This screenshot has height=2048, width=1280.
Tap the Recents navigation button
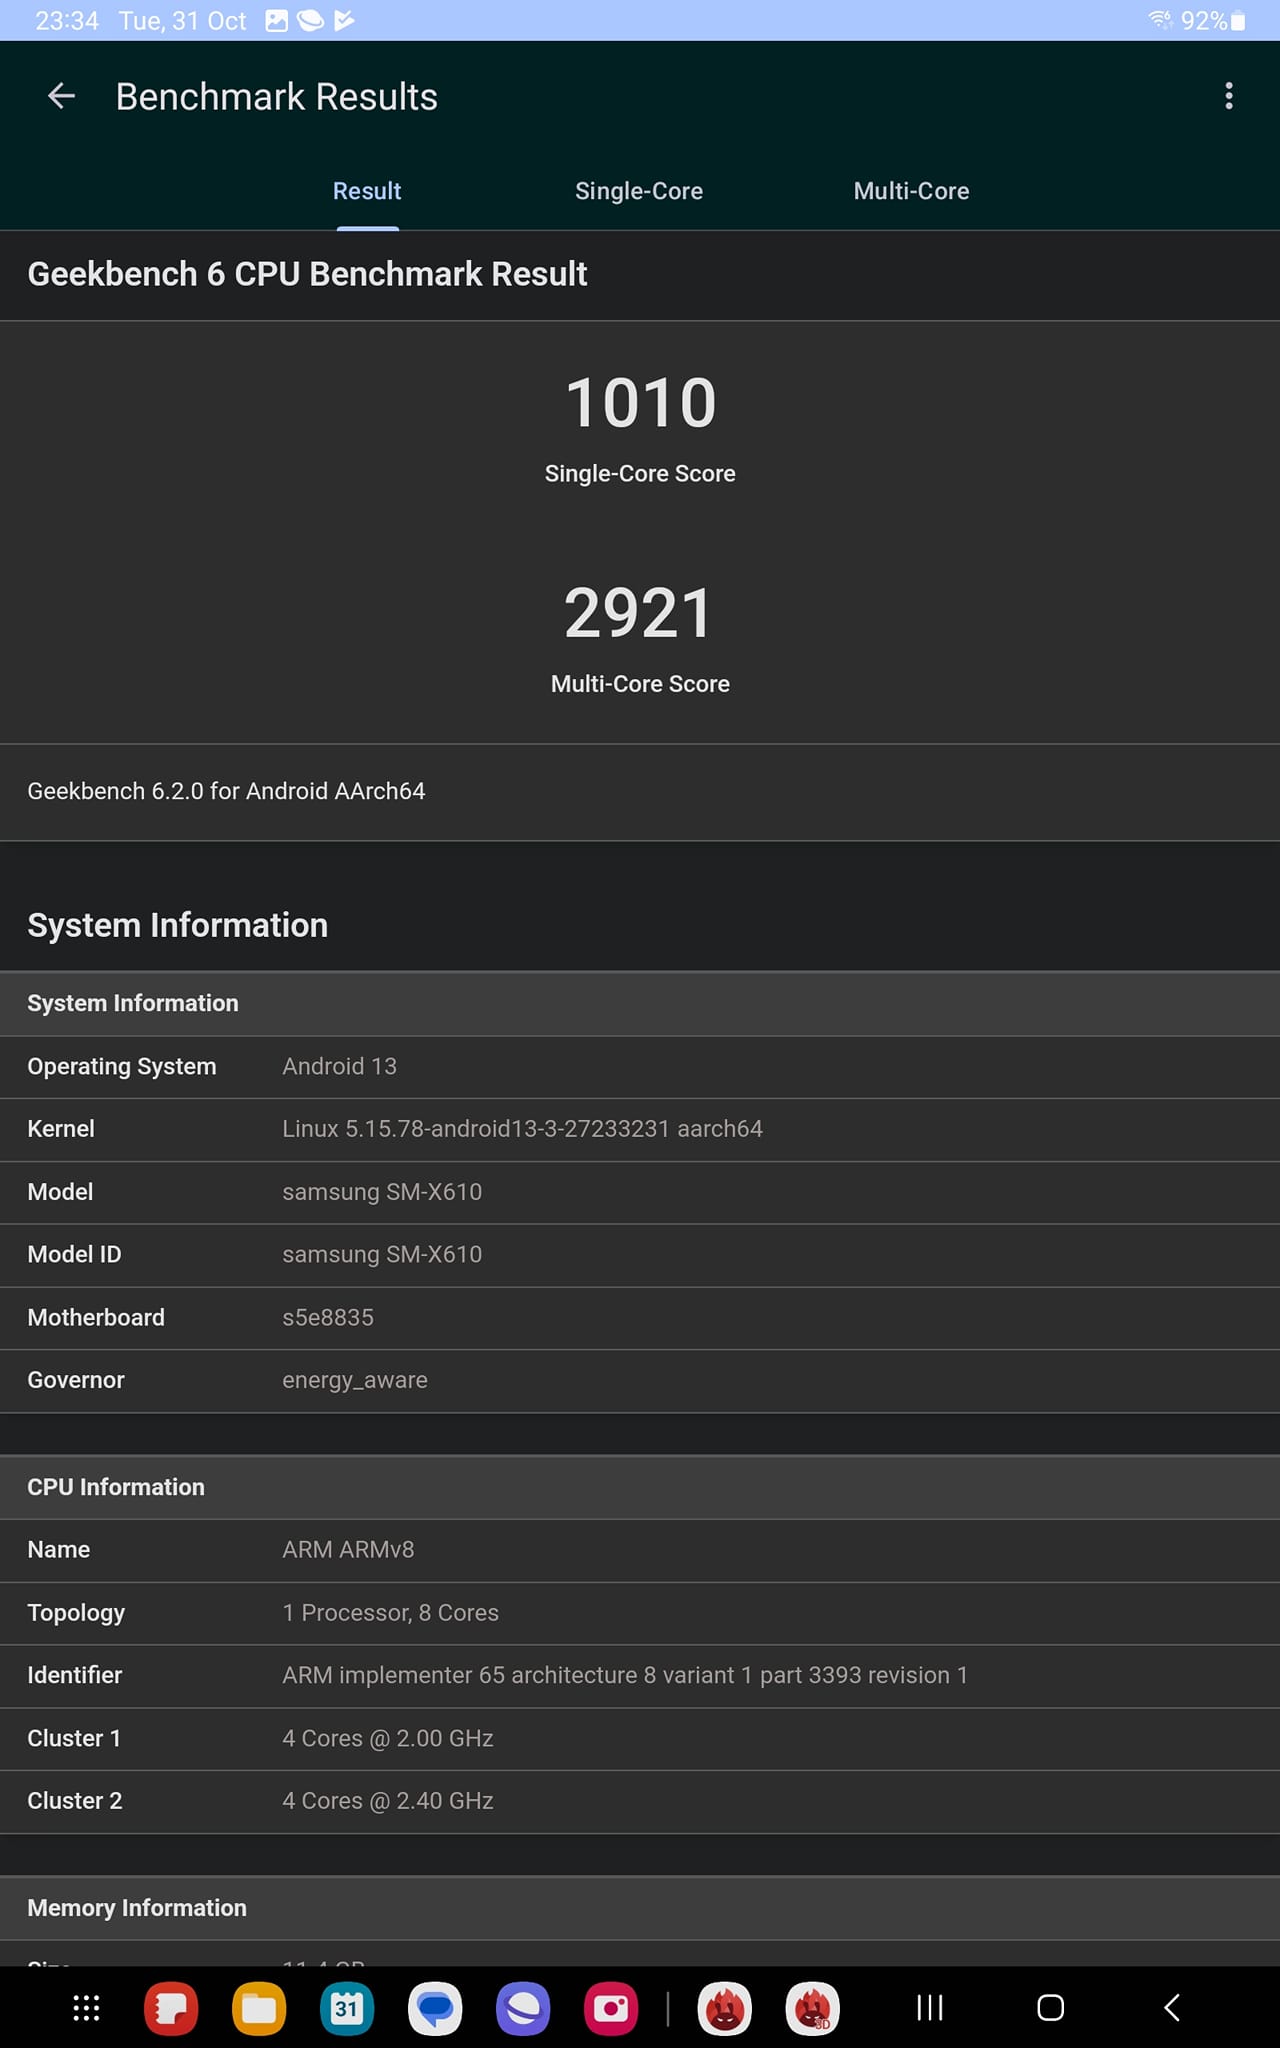pyautogui.click(x=930, y=2008)
